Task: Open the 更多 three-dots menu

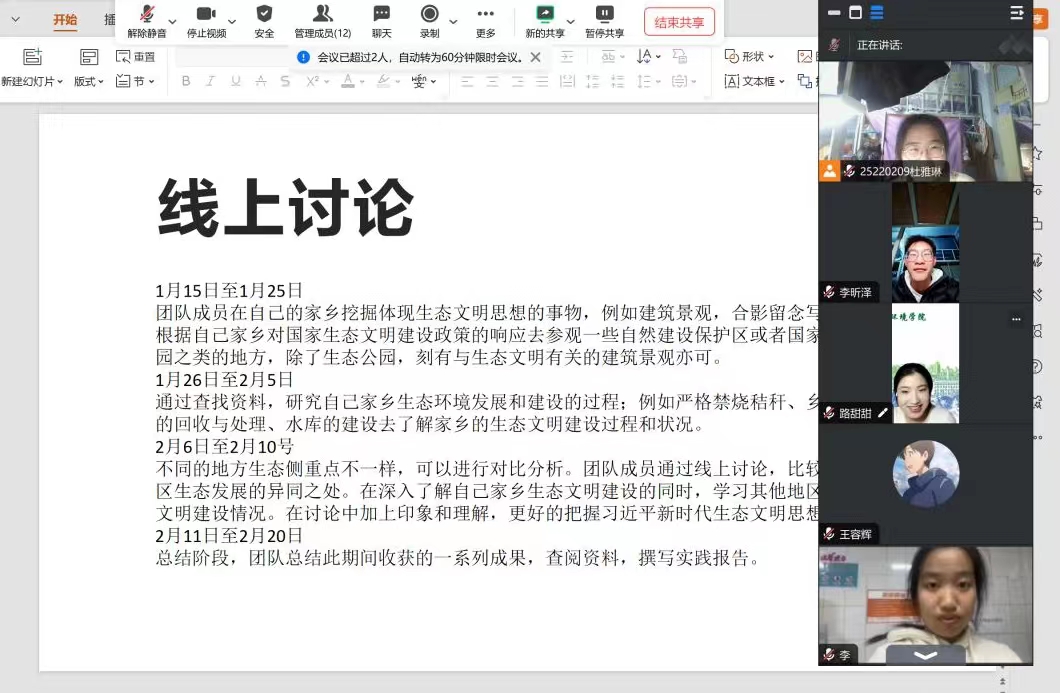Action: 485,14
